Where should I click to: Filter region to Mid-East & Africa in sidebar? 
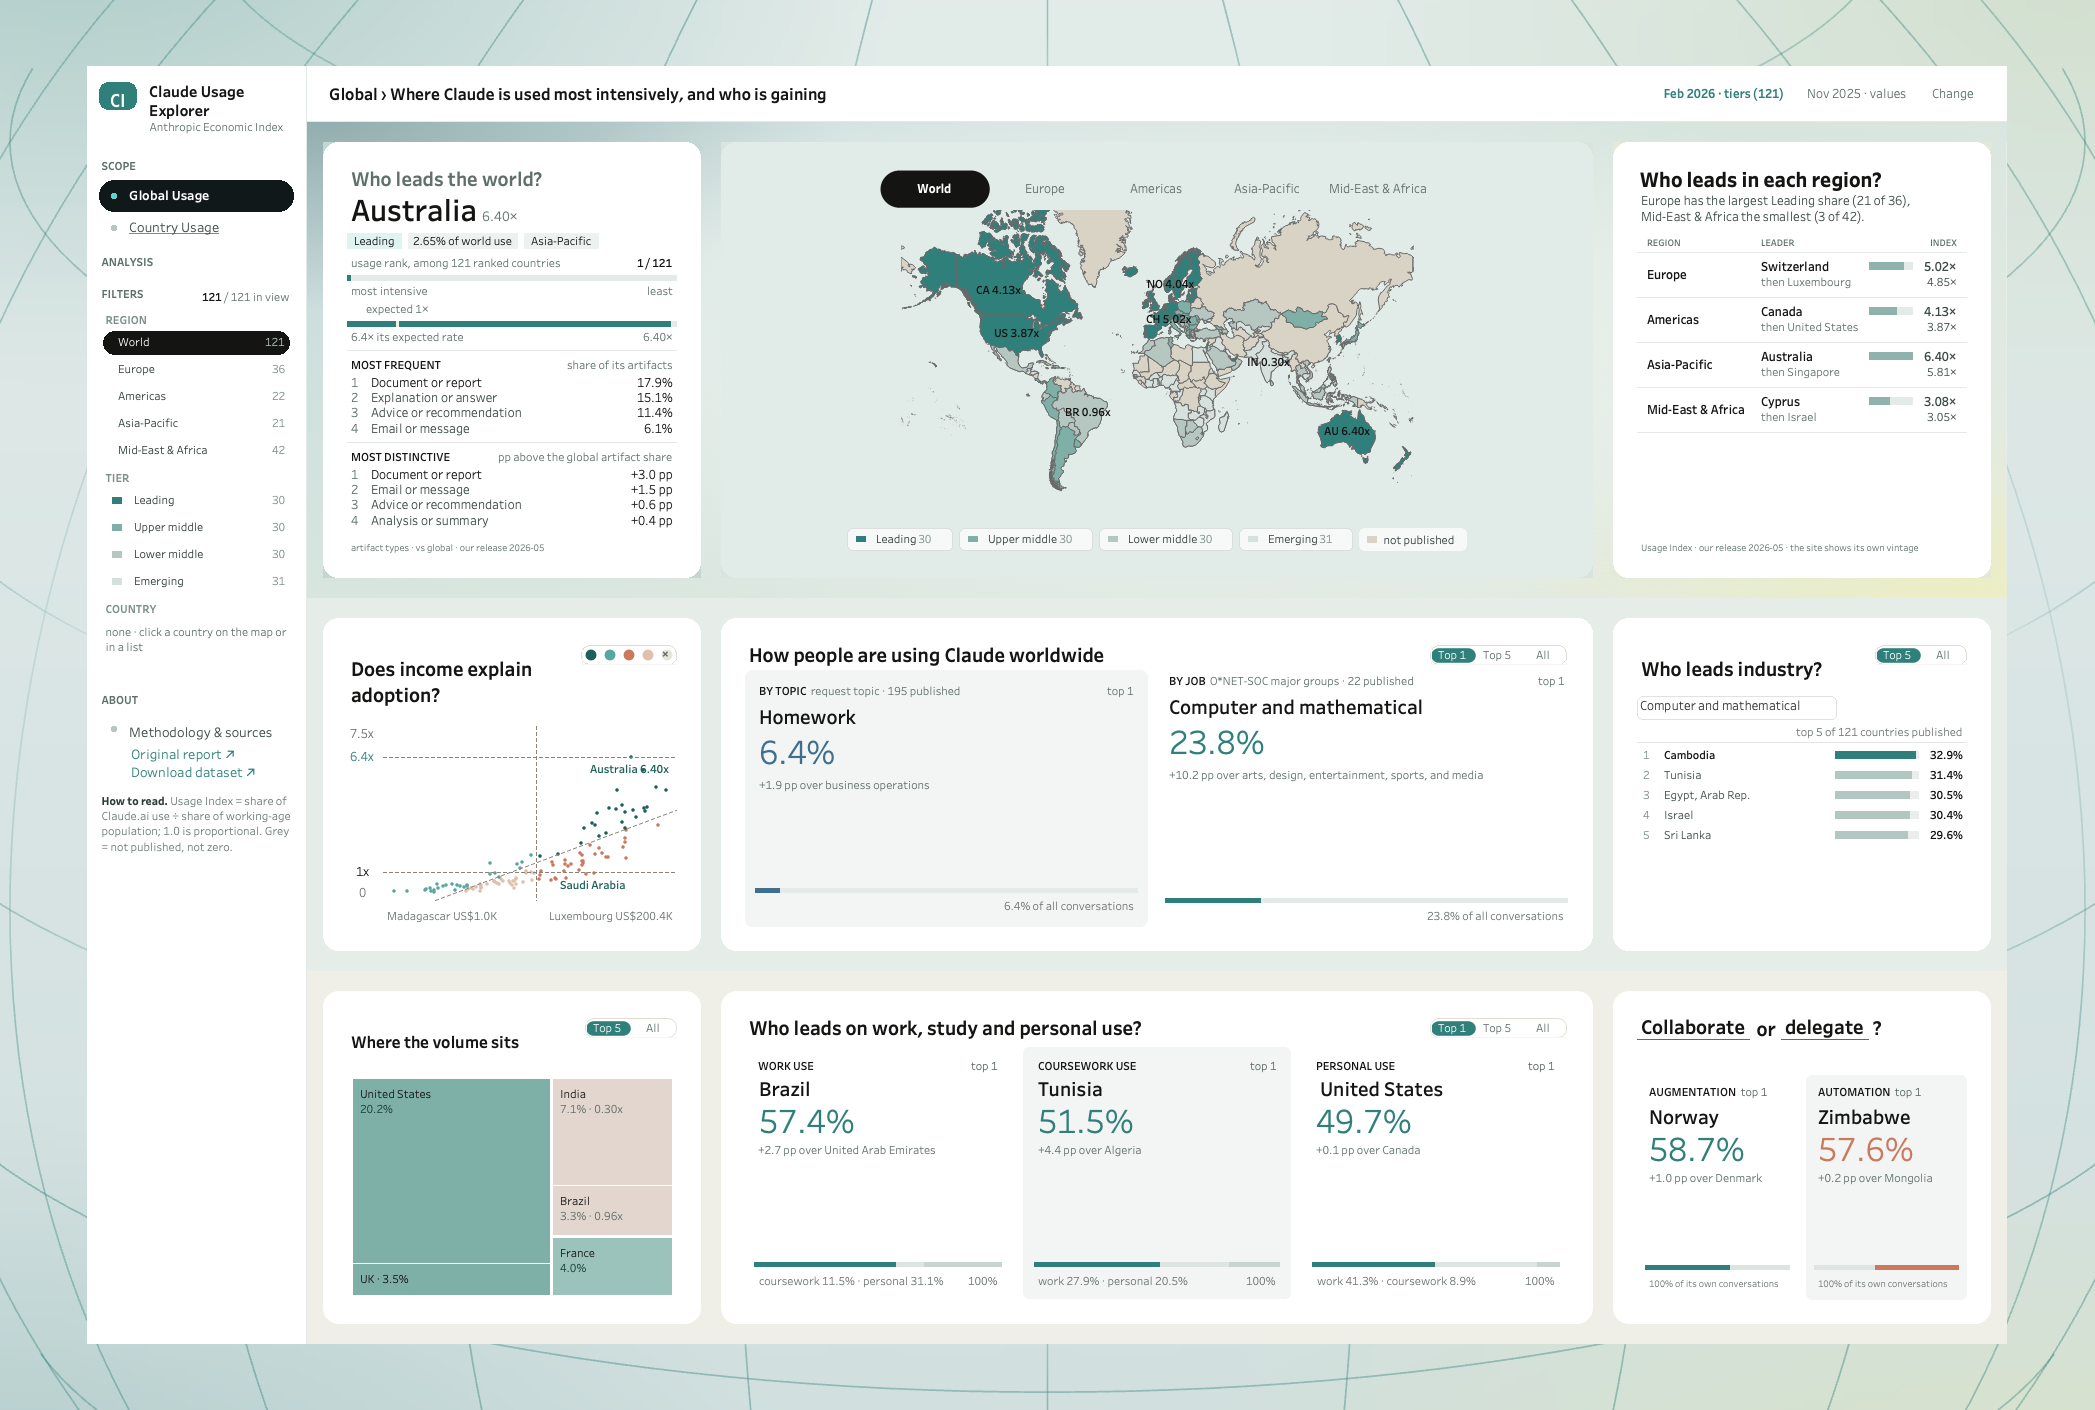click(x=196, y=450)
